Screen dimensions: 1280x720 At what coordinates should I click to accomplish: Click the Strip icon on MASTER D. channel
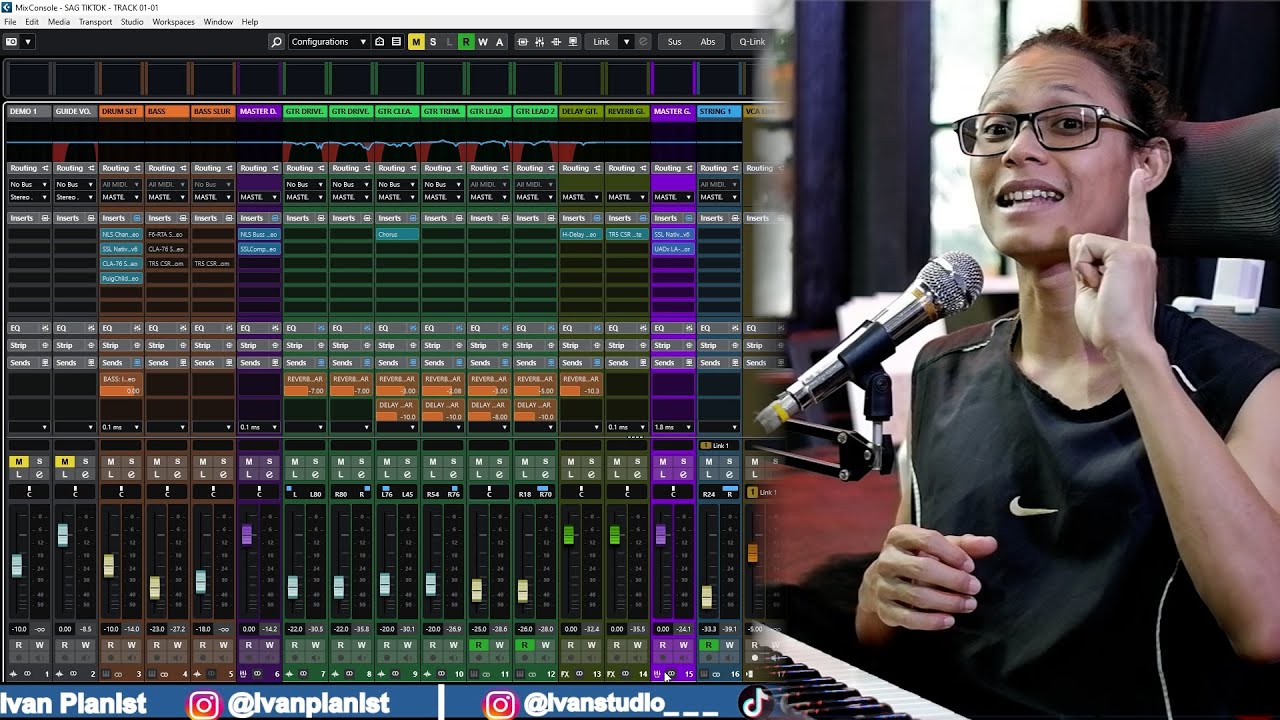[x=275, y=345]
